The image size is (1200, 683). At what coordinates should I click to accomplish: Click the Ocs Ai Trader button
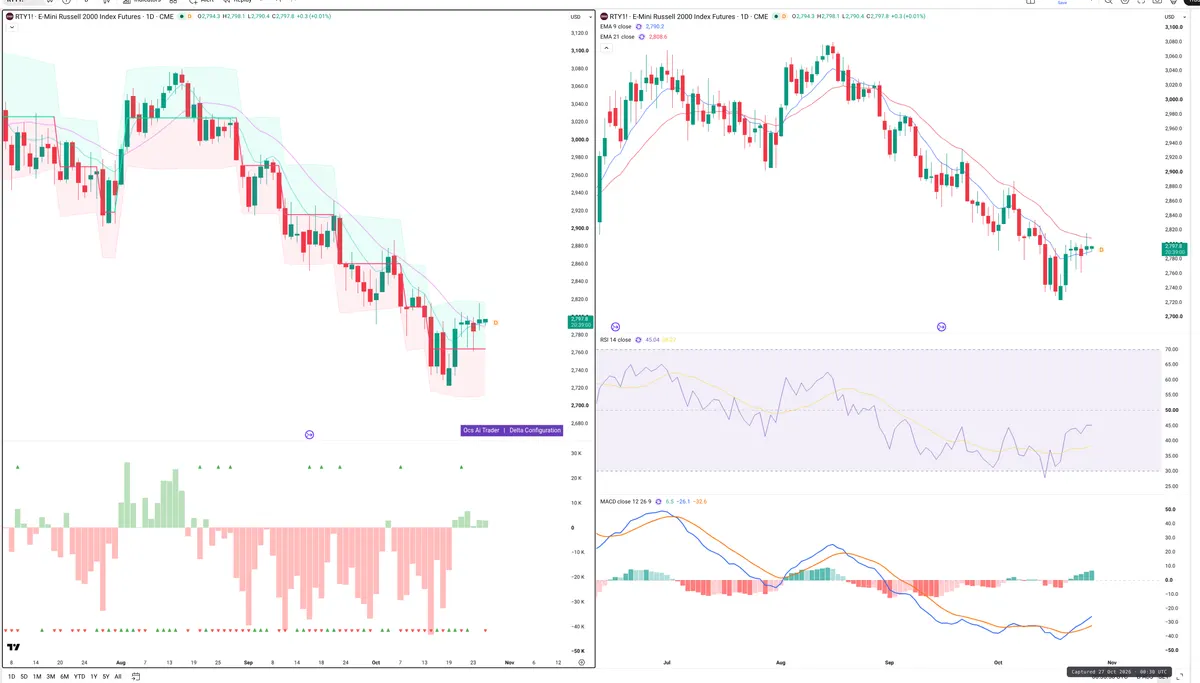tap(481, 430)
